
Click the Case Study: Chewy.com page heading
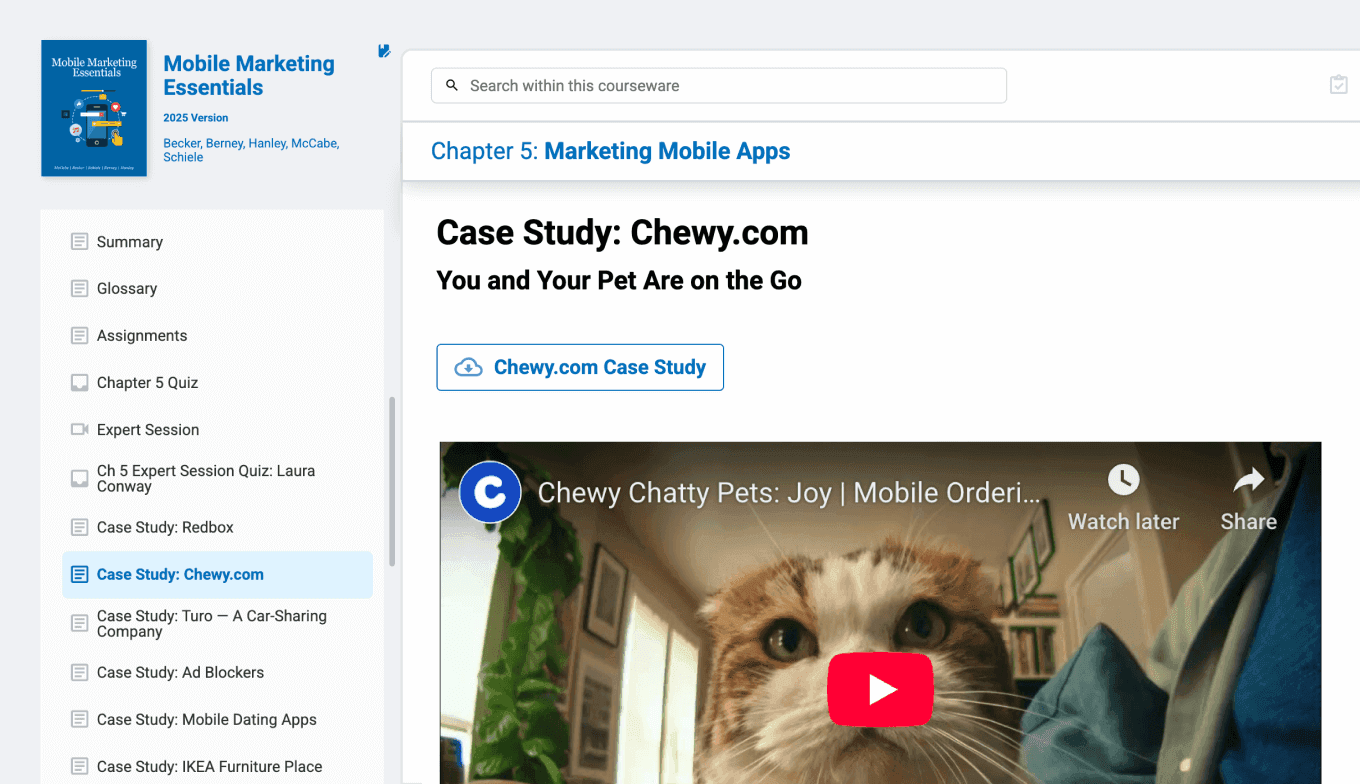pyautogui.click(x=622, y=233)
